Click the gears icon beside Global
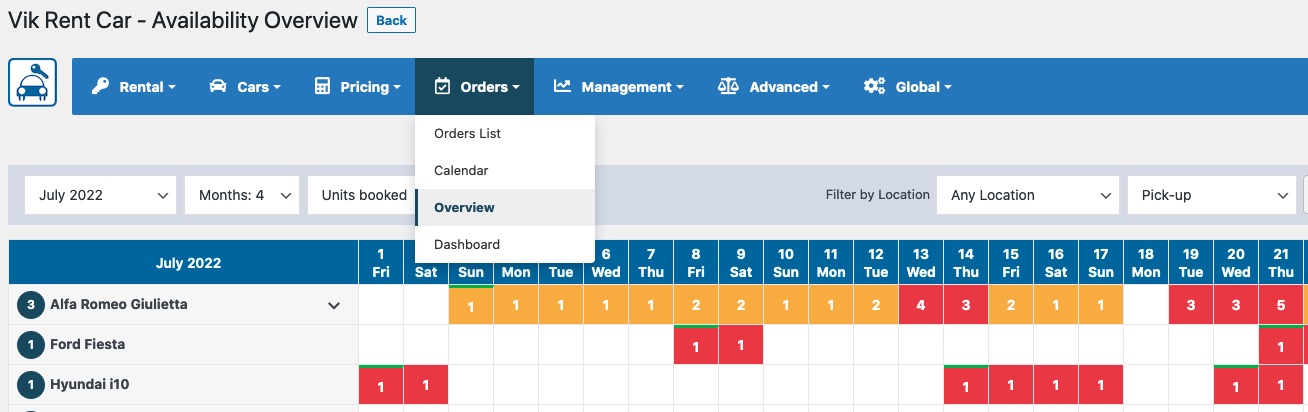1308x412 pixels. pos(875,87)
